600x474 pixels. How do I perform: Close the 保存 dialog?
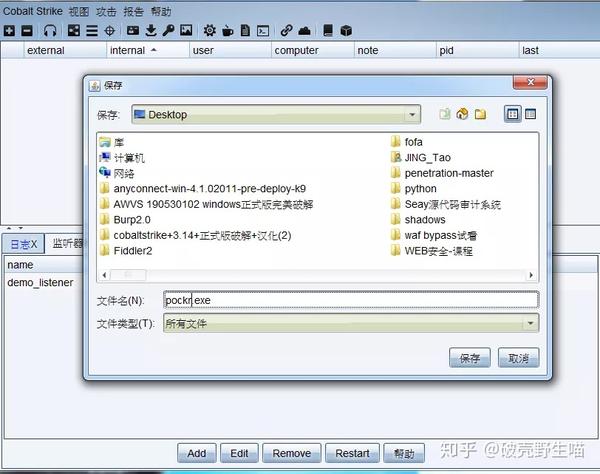pos(530,82)
